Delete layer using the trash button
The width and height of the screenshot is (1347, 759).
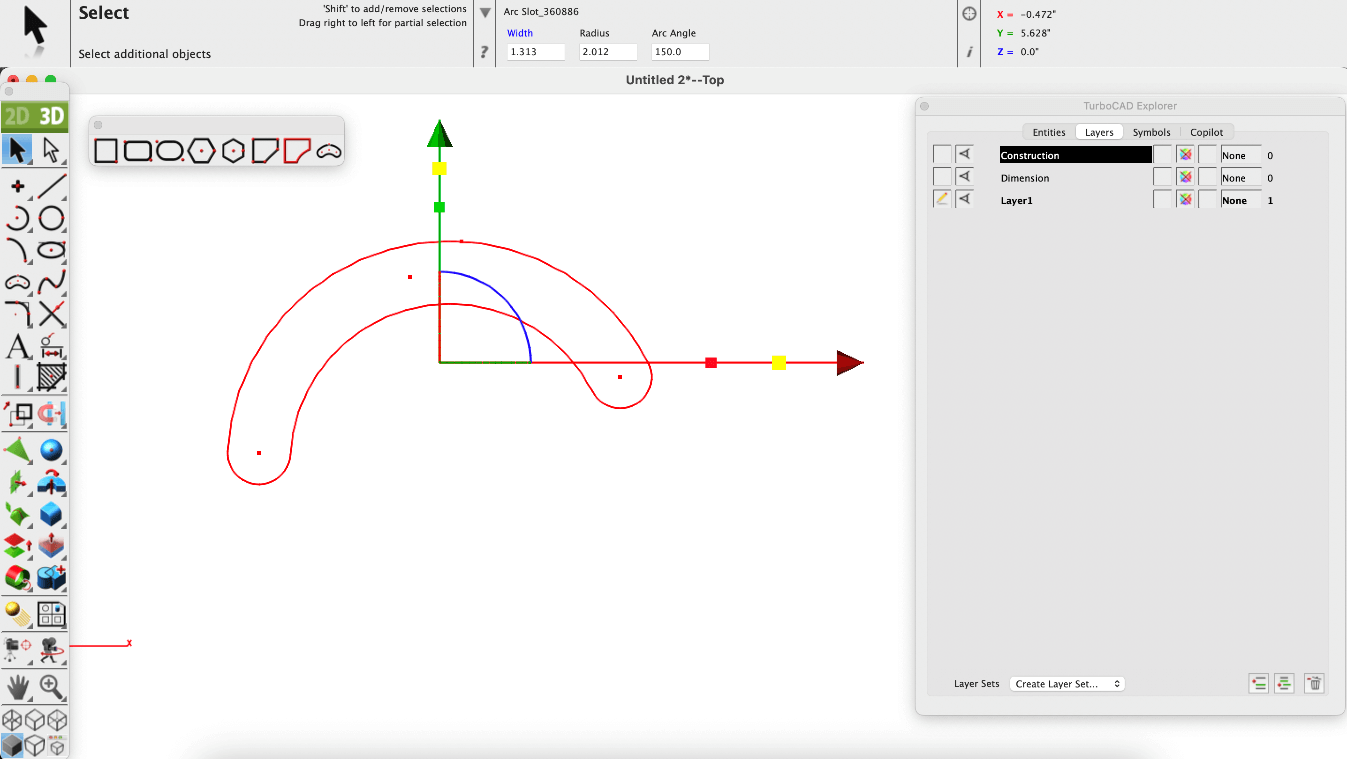[1315, 684]
